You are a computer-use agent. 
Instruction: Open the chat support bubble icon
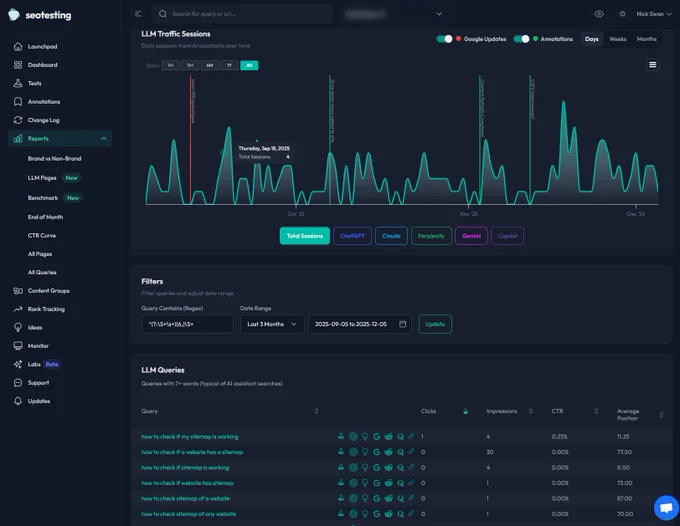[x=666, y=507]
